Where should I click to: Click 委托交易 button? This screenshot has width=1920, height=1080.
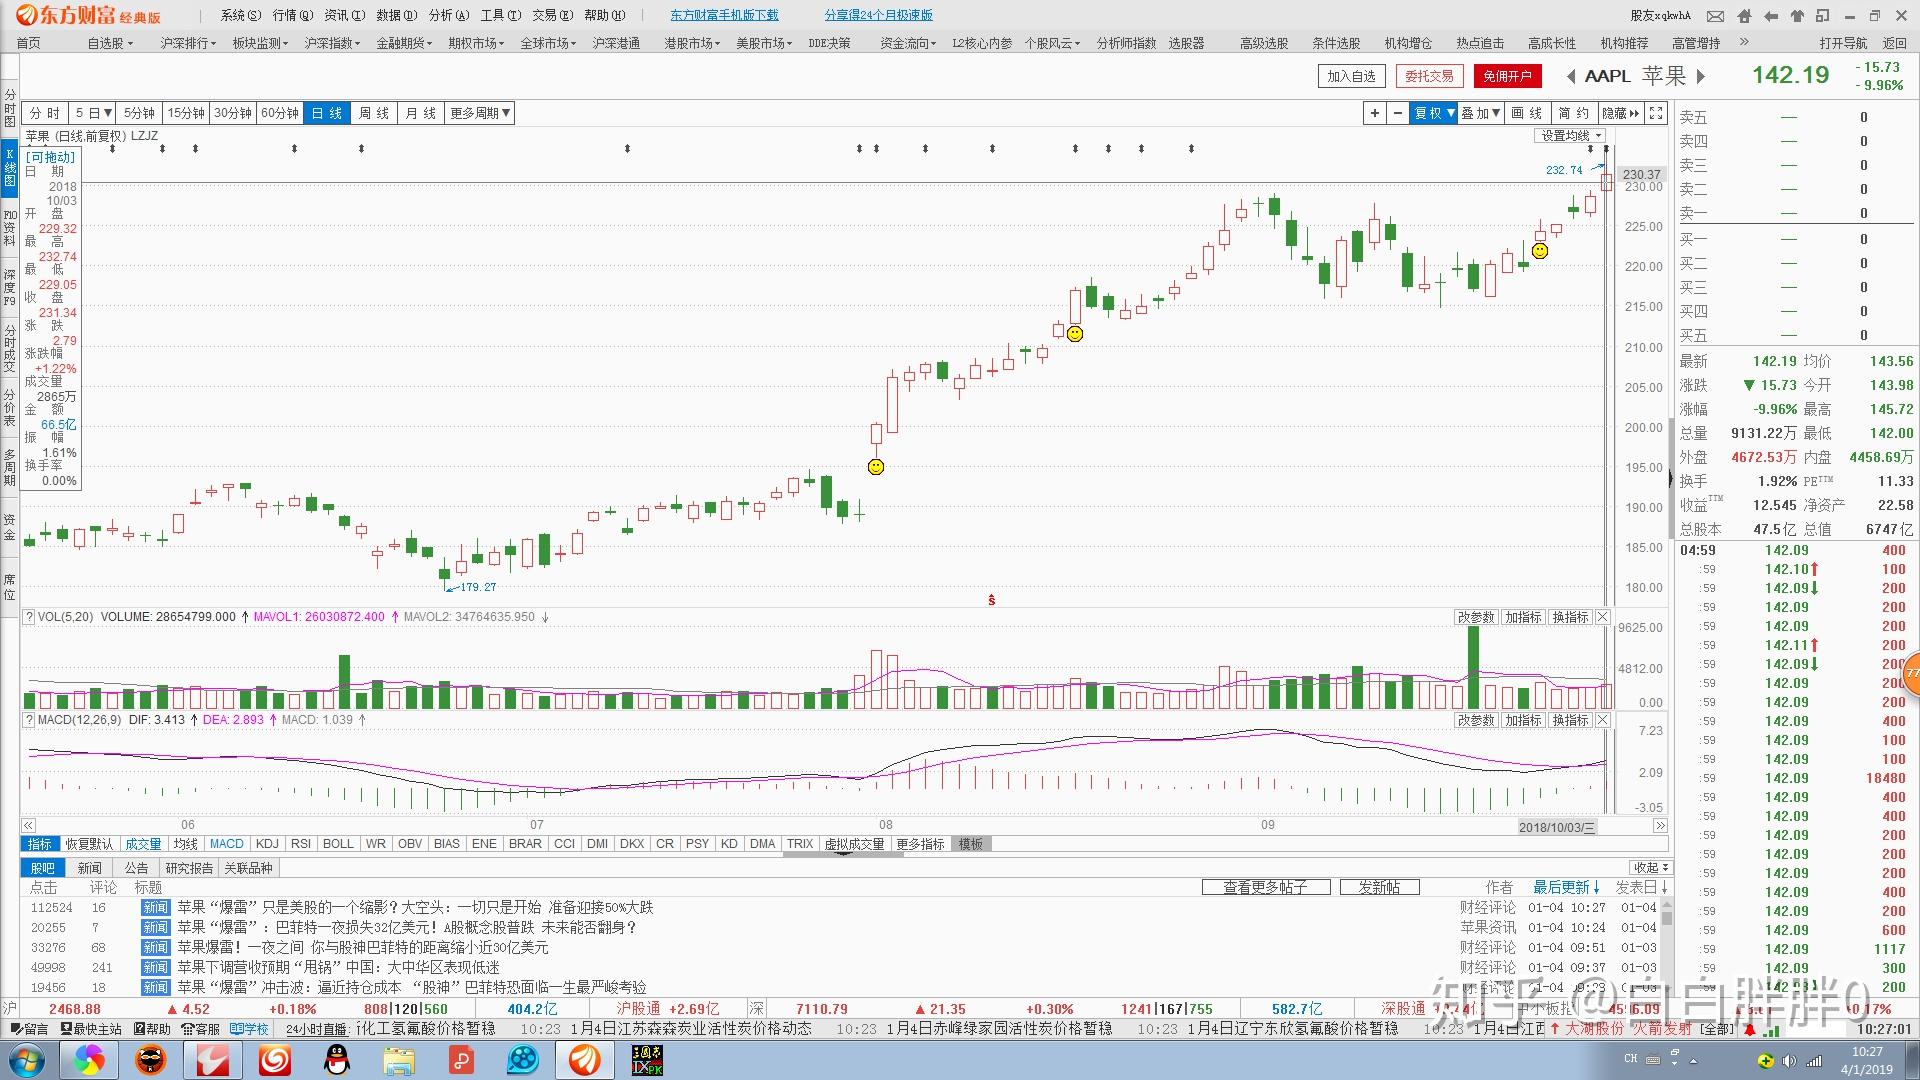coord(1429,76)
